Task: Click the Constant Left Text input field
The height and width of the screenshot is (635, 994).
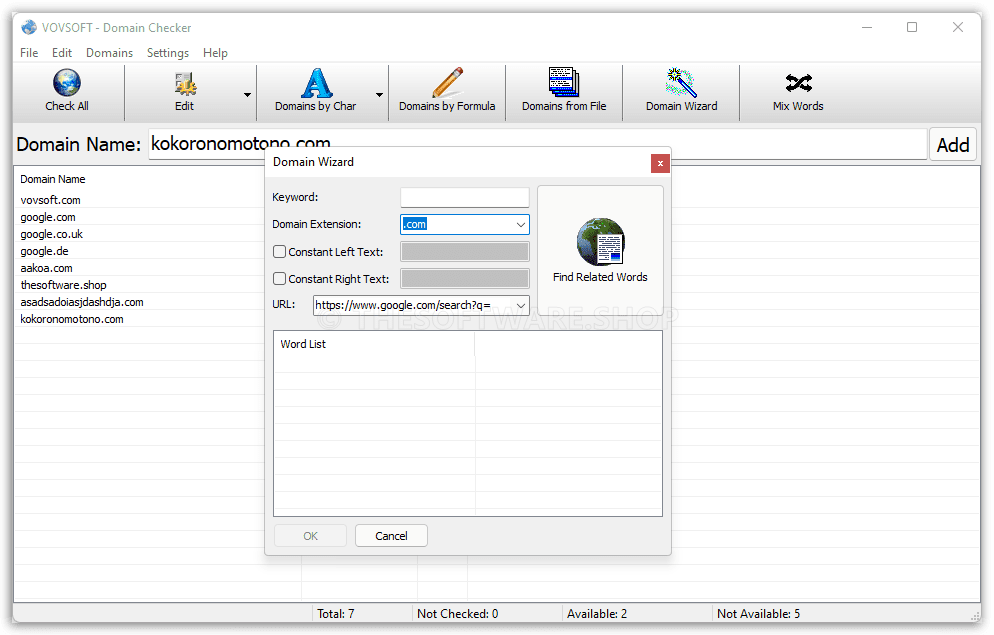Action: point(465,252)
